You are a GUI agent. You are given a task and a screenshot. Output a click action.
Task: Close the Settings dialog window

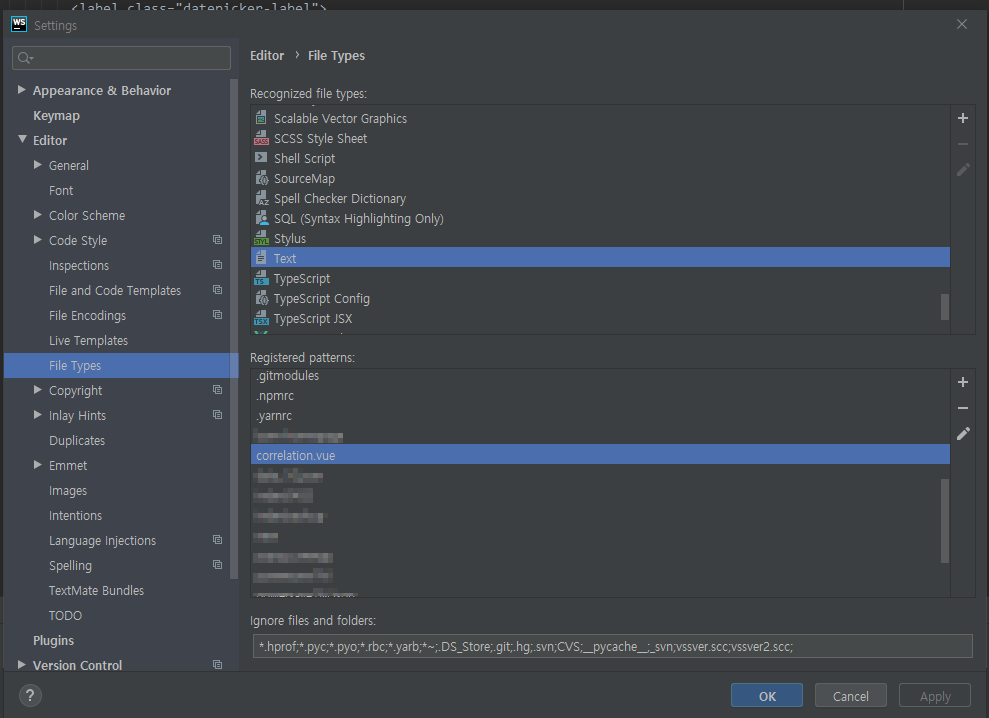[961, 24]
